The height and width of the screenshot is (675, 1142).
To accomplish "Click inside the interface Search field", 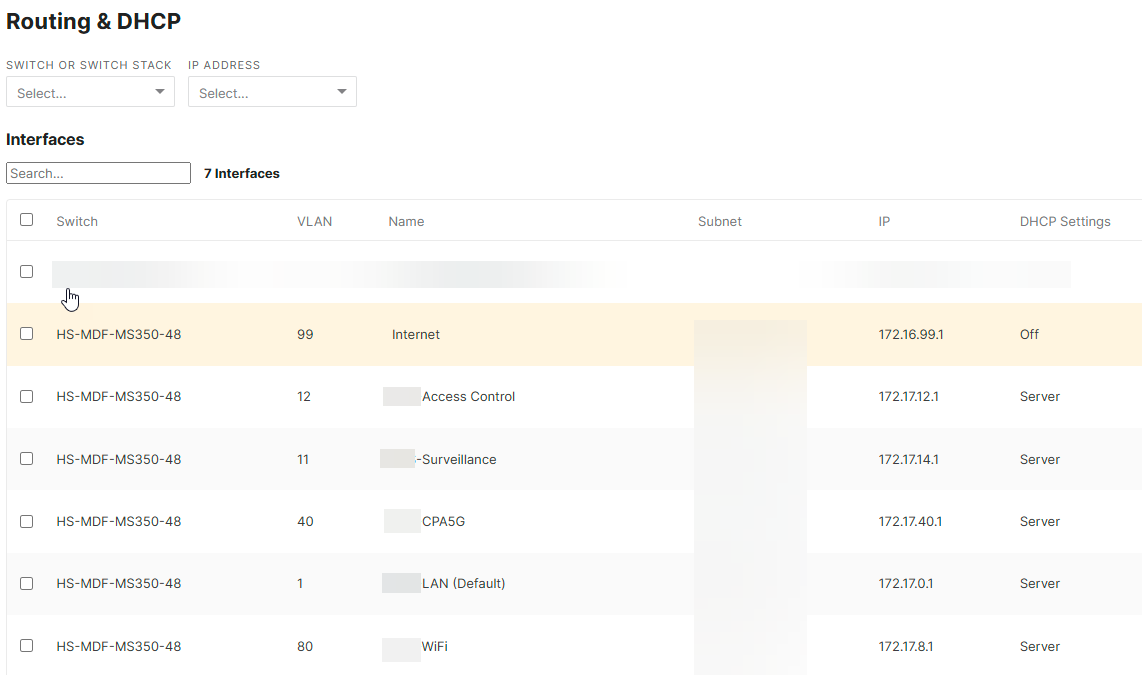I will (97, 172).
